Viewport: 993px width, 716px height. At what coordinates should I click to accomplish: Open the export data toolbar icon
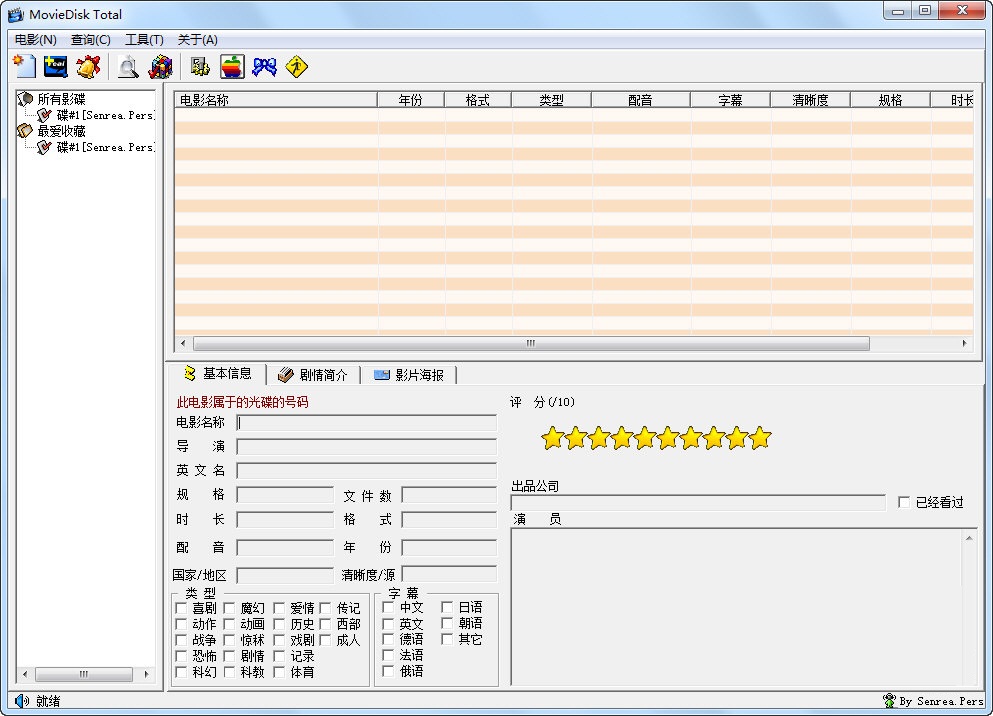tap(198, 65)
